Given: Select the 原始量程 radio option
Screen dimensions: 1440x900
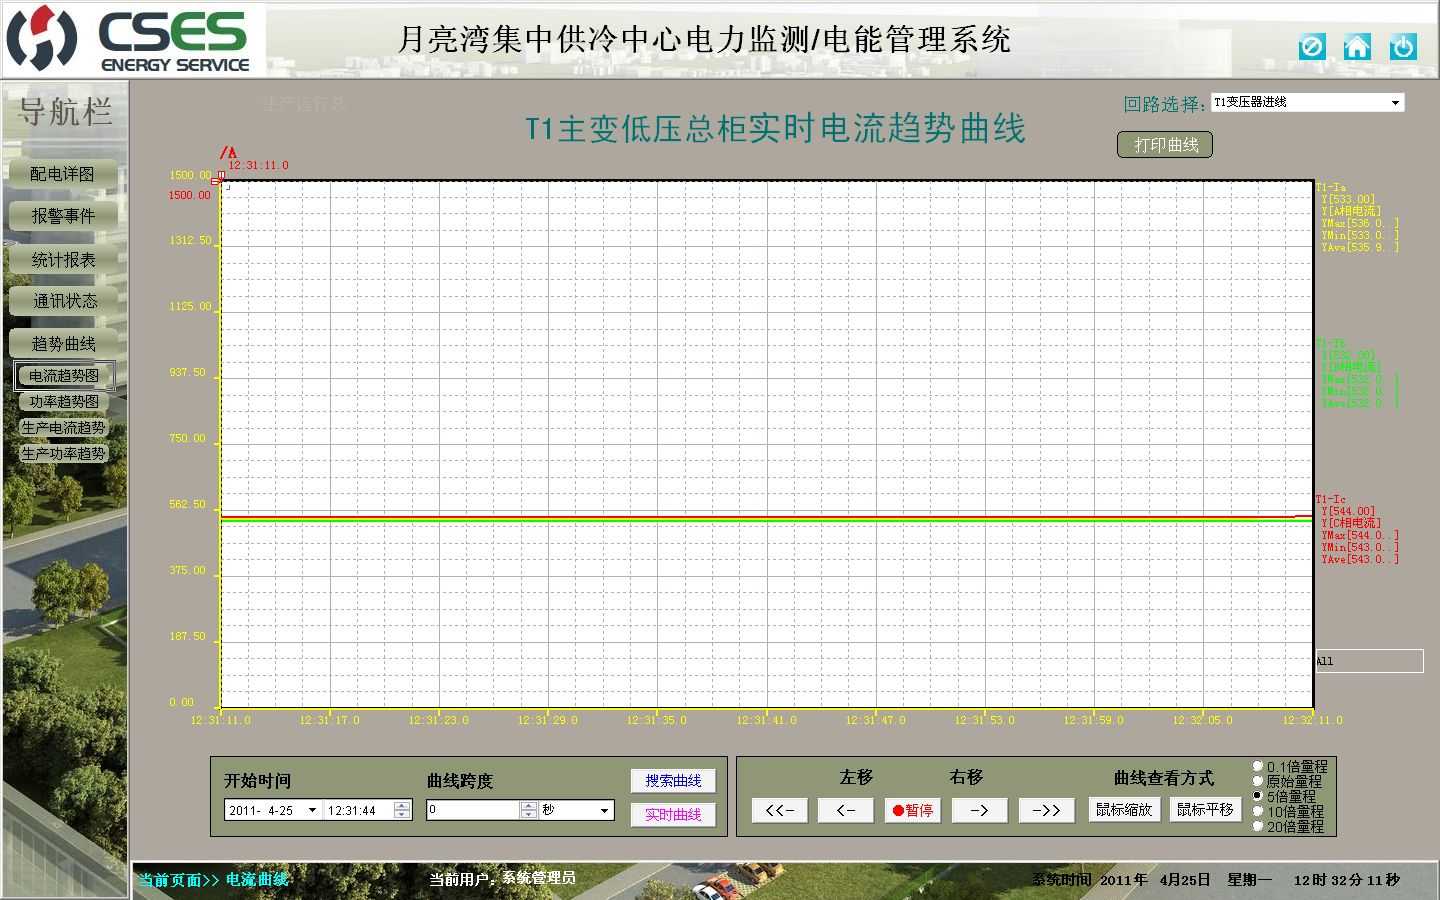Looking at the screenshot, I should point(1258,781).
